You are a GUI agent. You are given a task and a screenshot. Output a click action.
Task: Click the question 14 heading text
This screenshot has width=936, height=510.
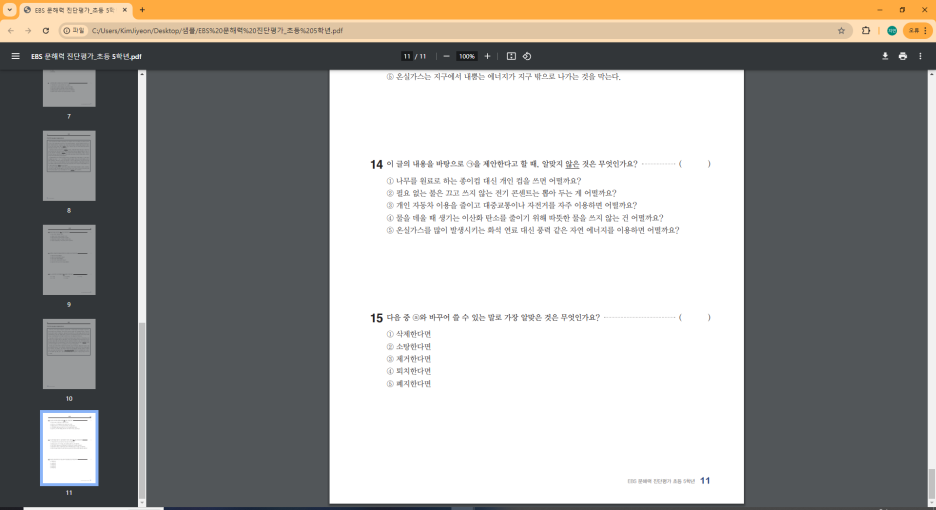512,164
